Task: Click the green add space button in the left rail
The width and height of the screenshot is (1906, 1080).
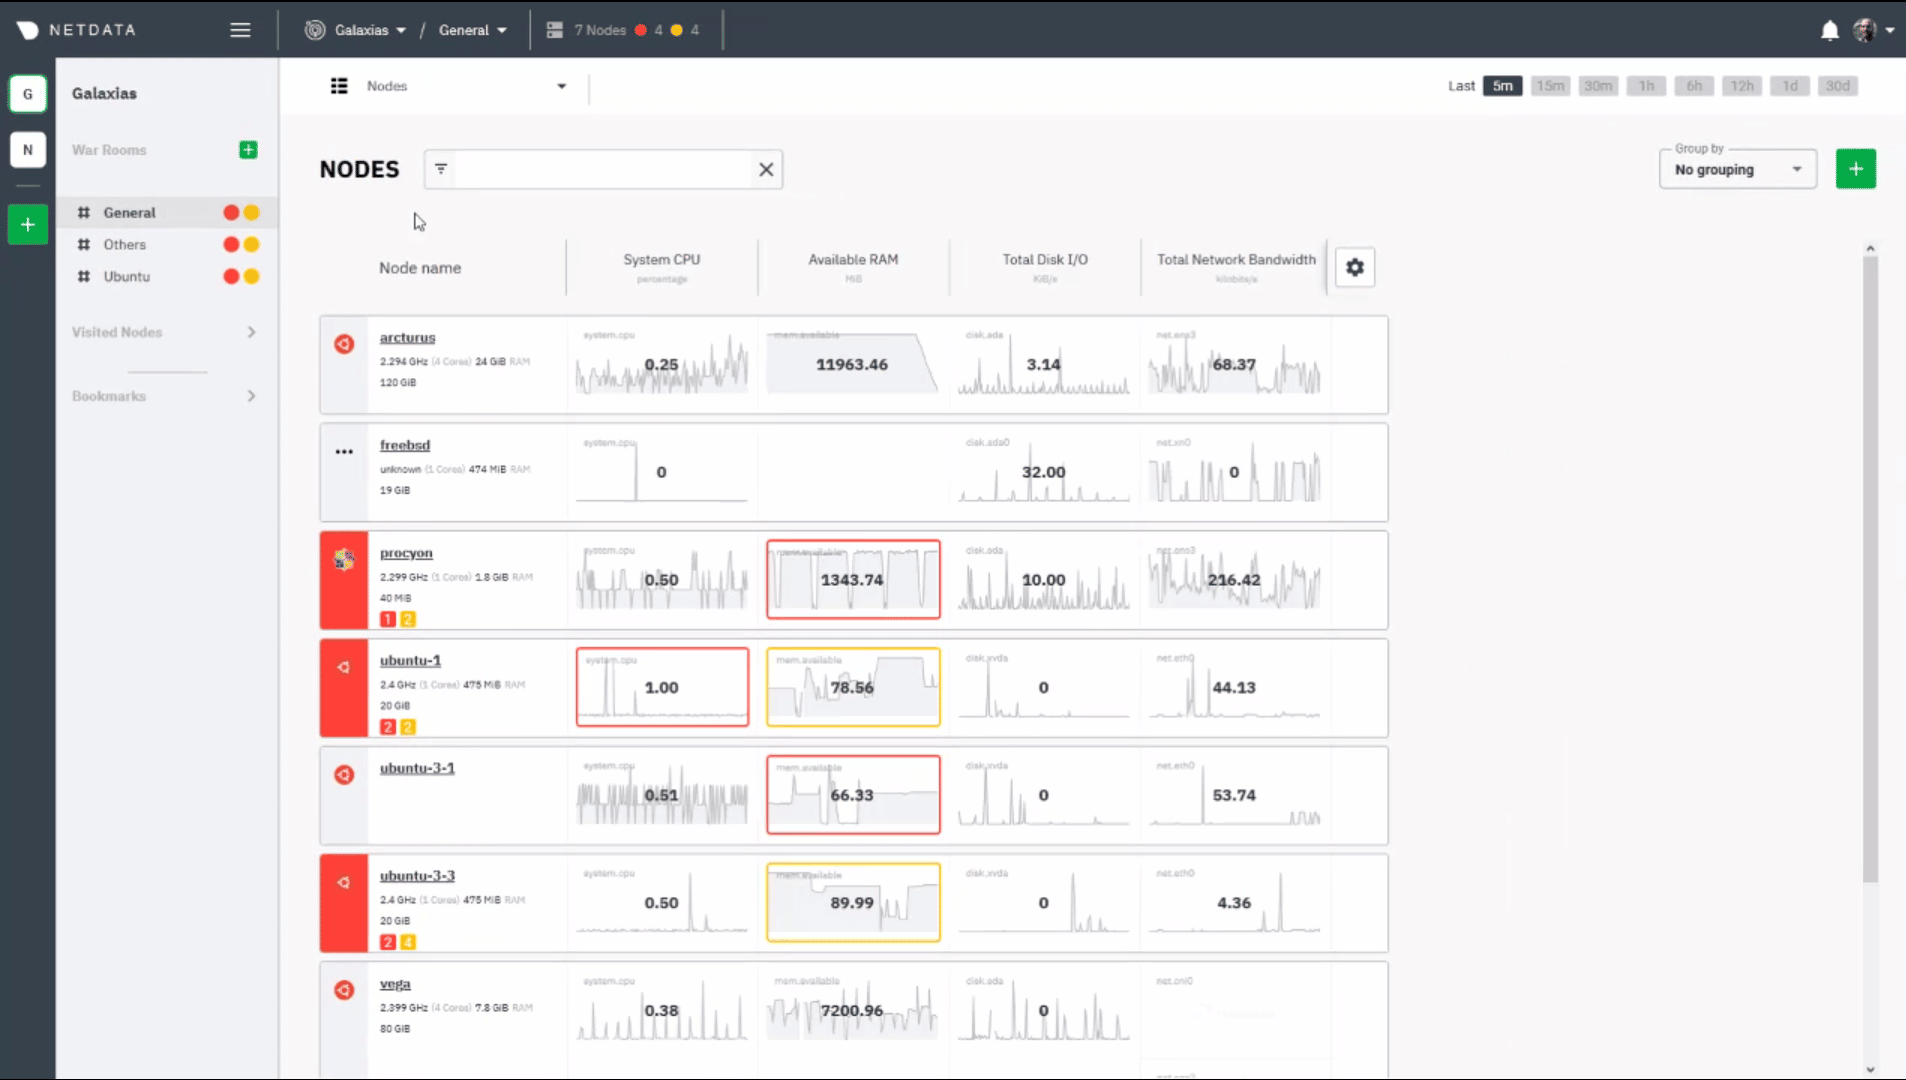Action: click(x=28, y=224)
